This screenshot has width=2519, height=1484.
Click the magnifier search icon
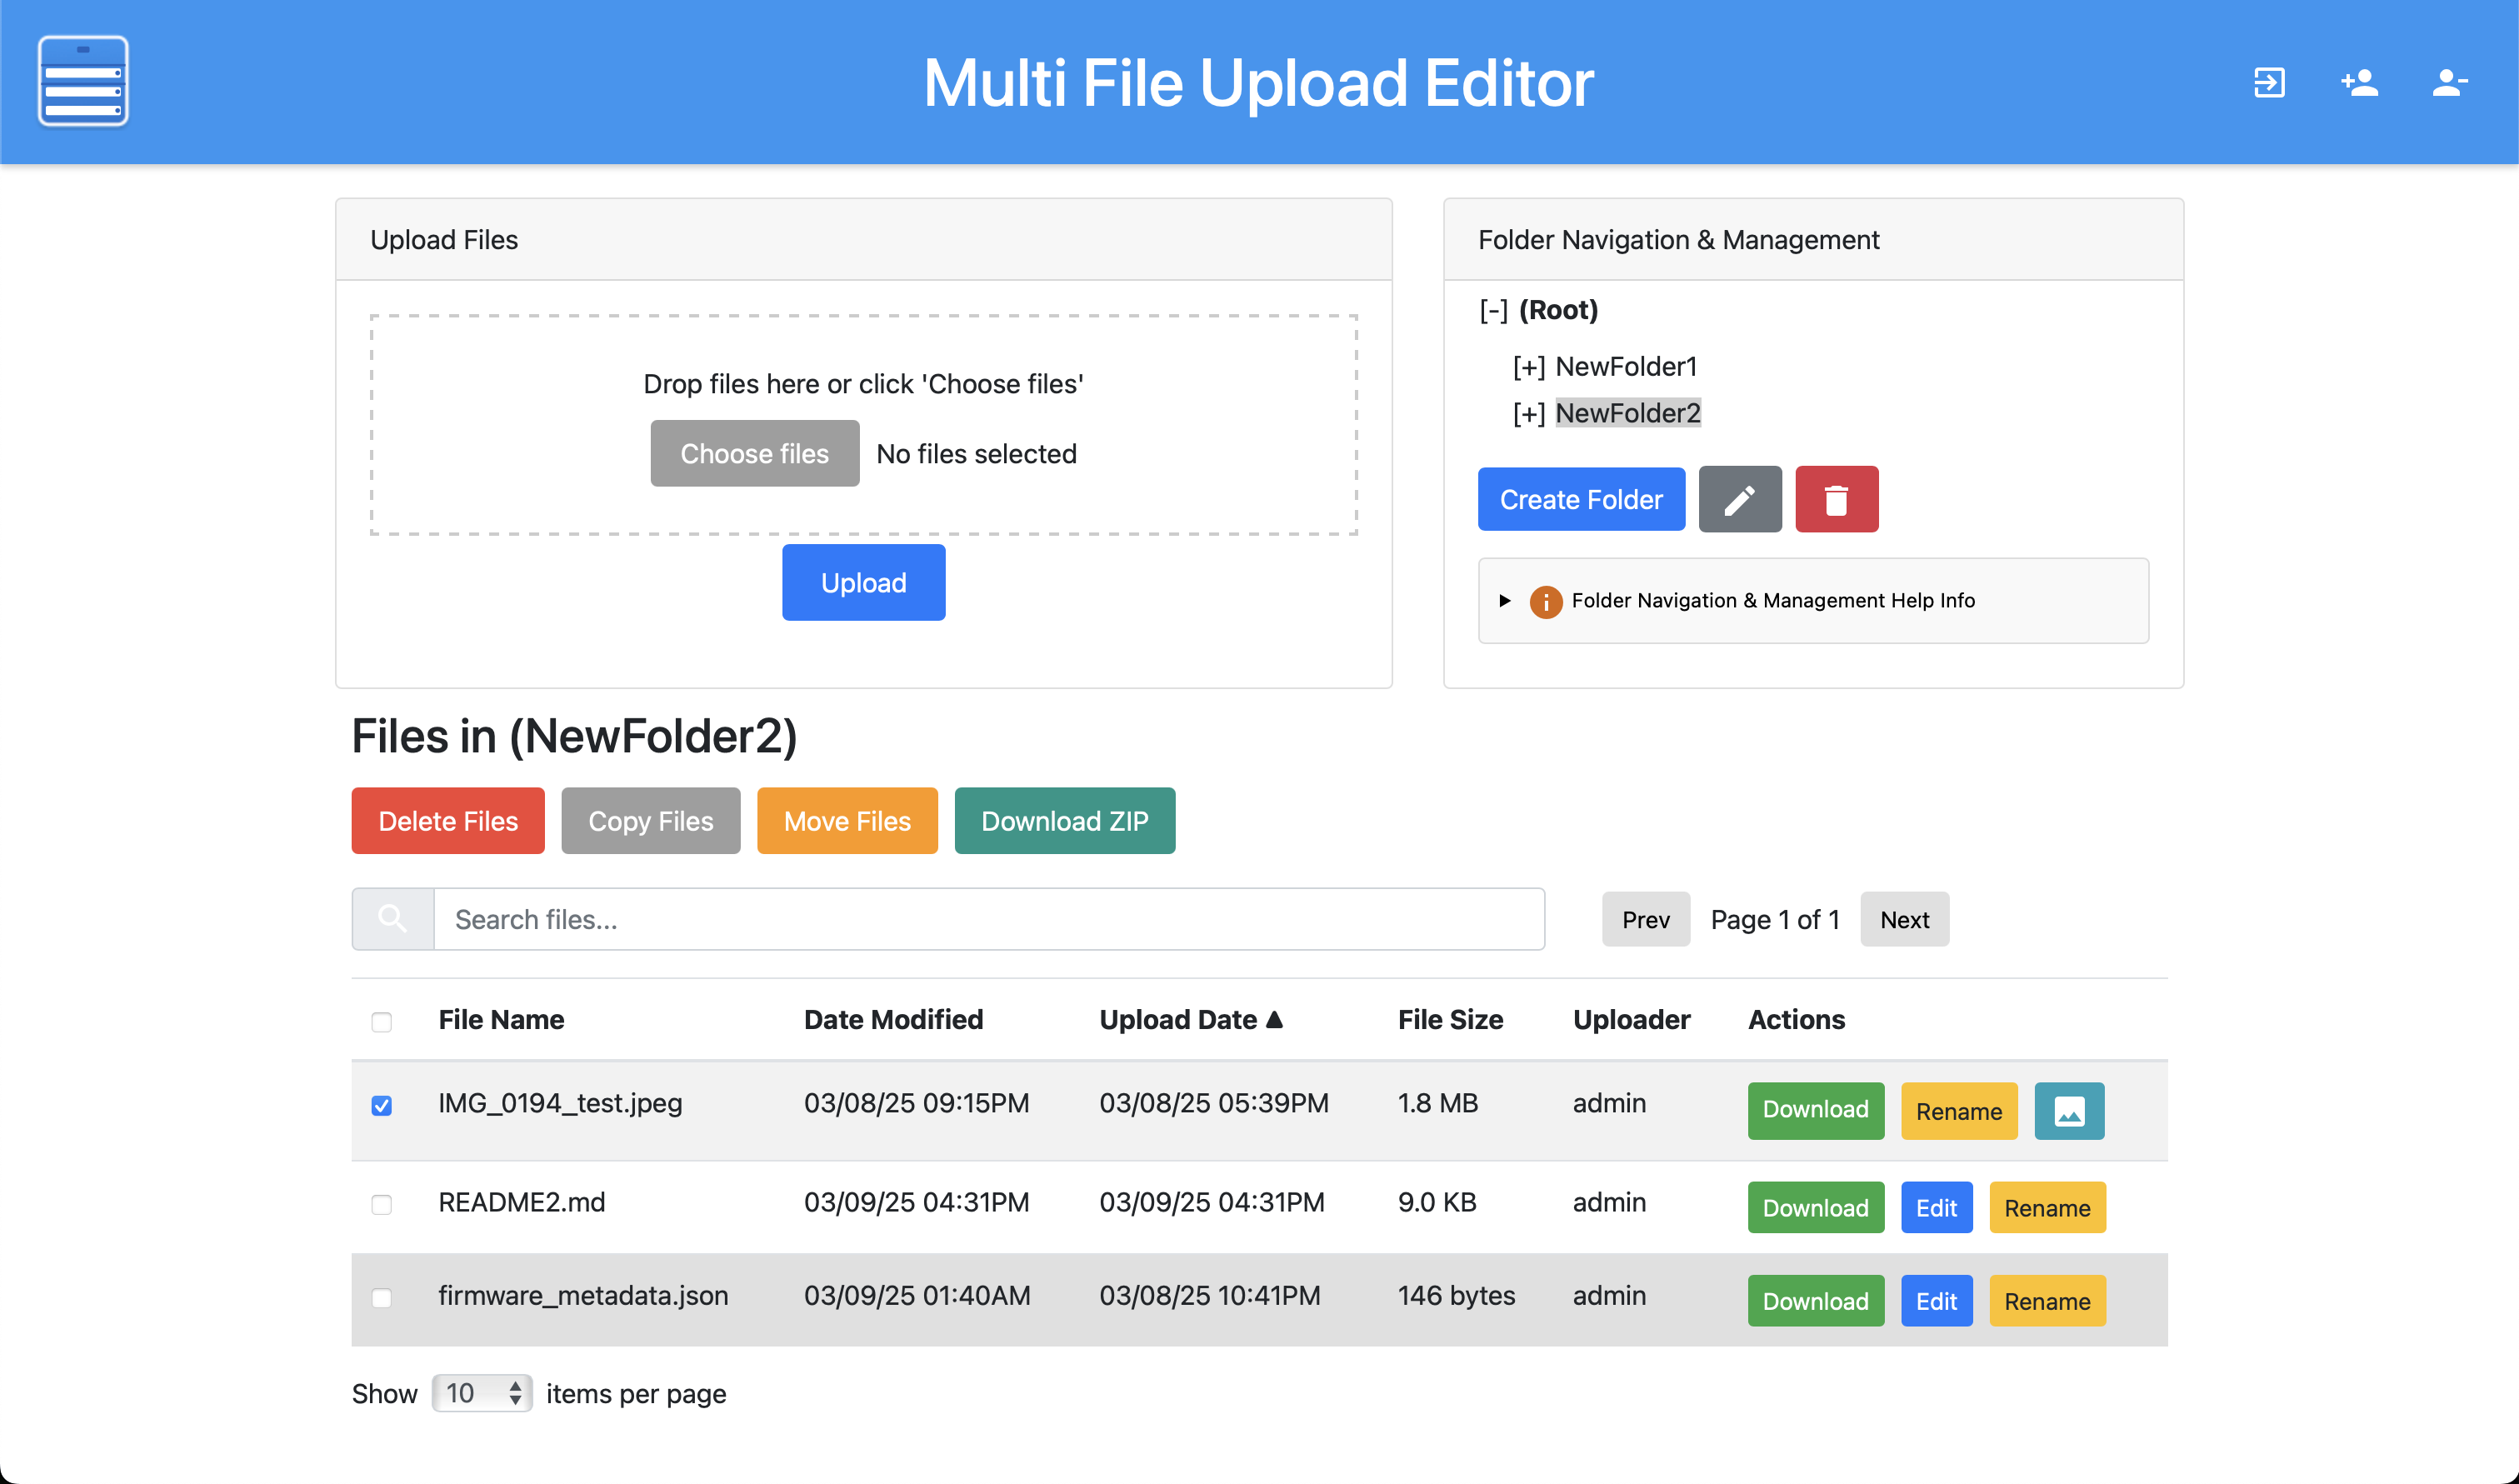[392, 919]
